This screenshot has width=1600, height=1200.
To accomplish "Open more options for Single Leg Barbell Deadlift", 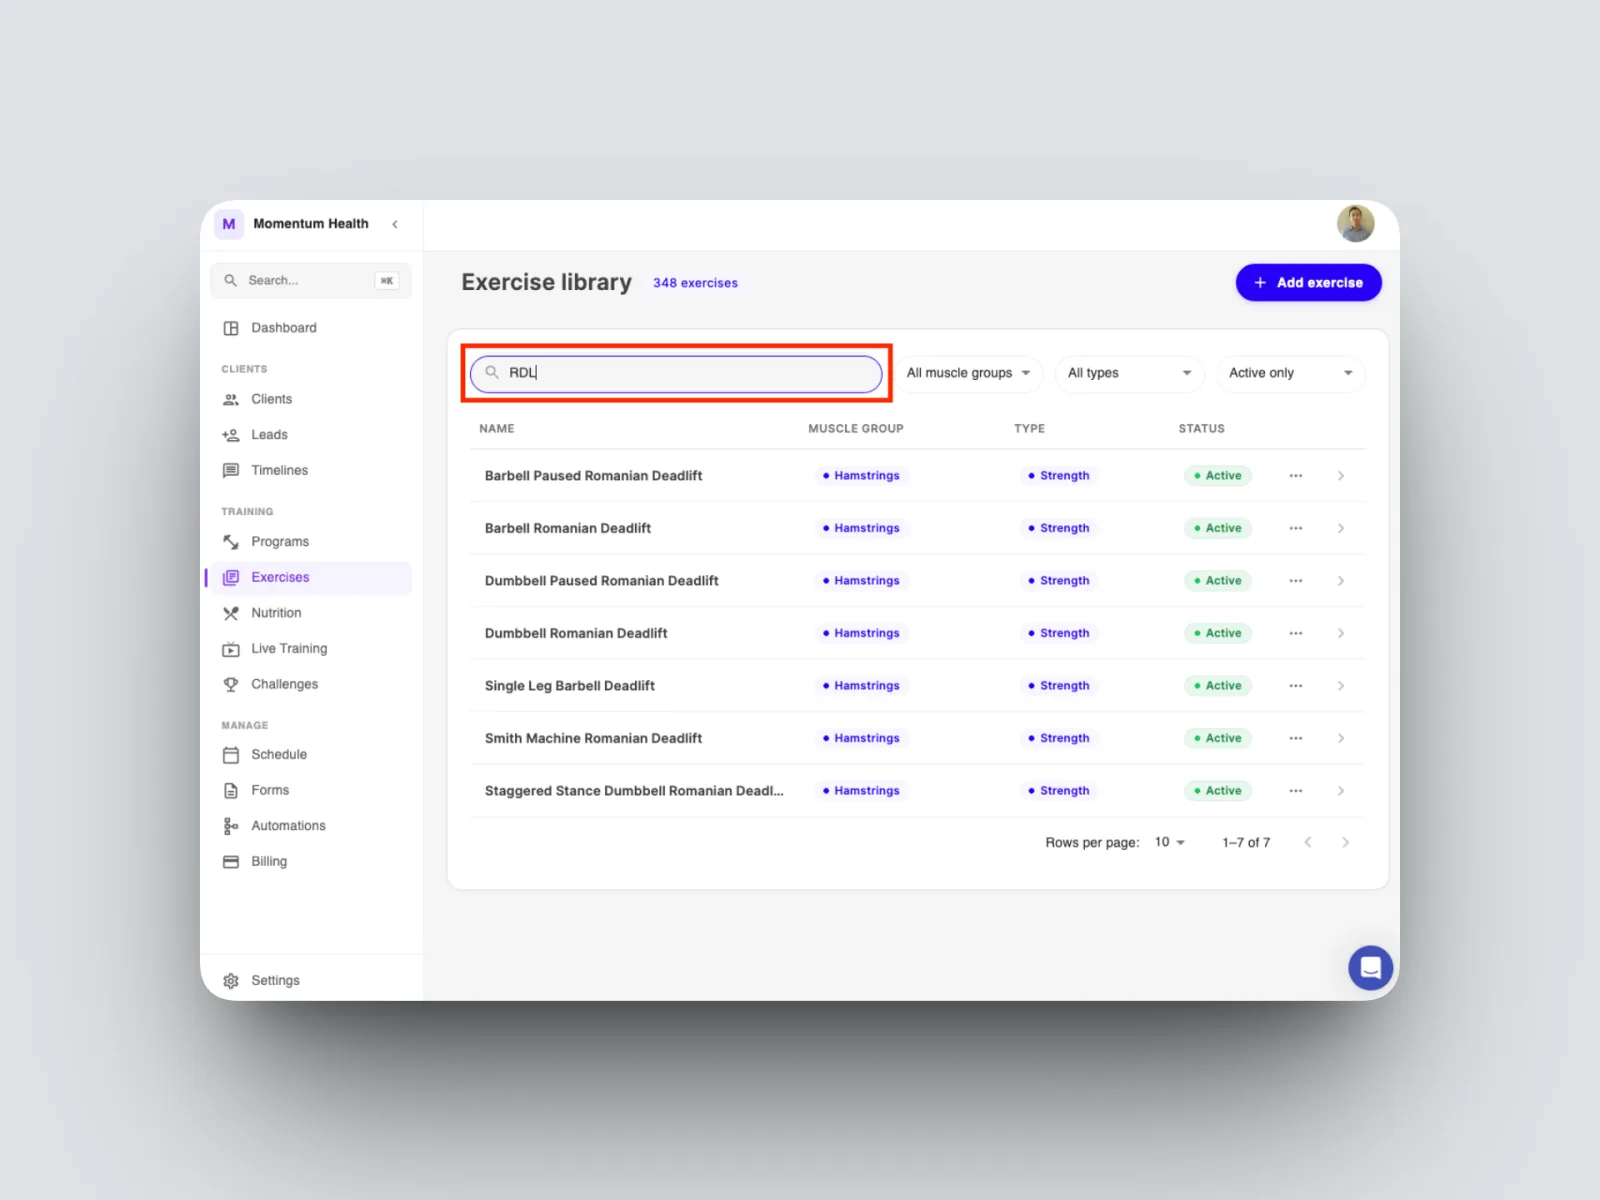I will pos(1296,686).
